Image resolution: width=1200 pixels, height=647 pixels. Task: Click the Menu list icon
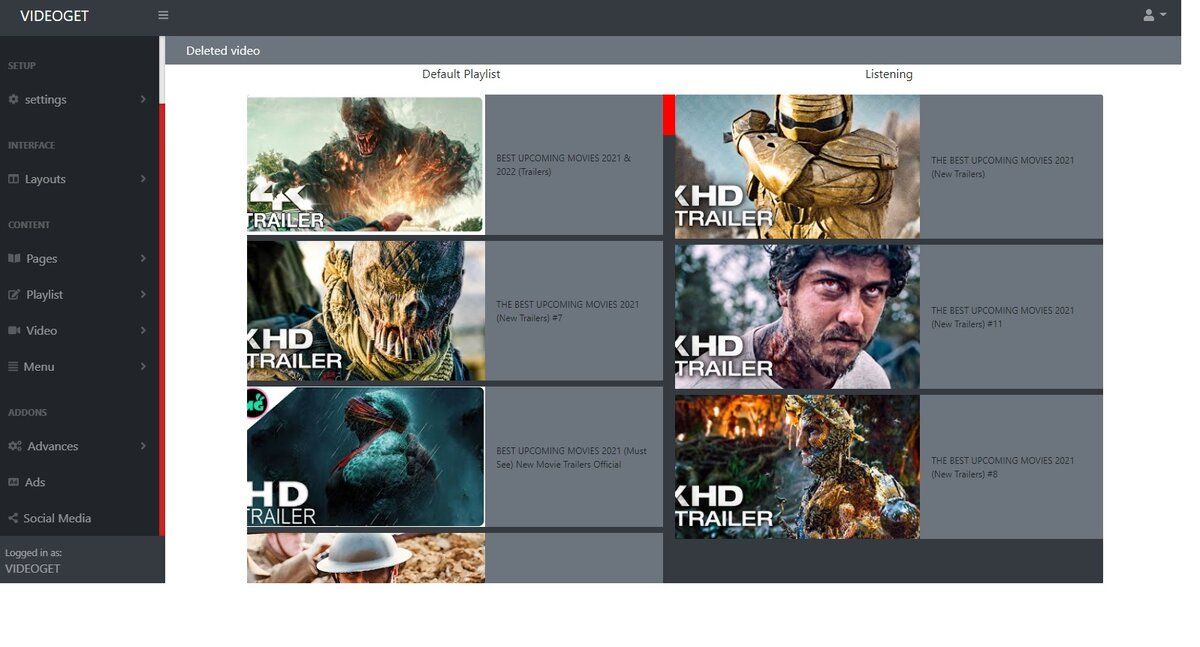pyautogui.click(x=14, y=366)
